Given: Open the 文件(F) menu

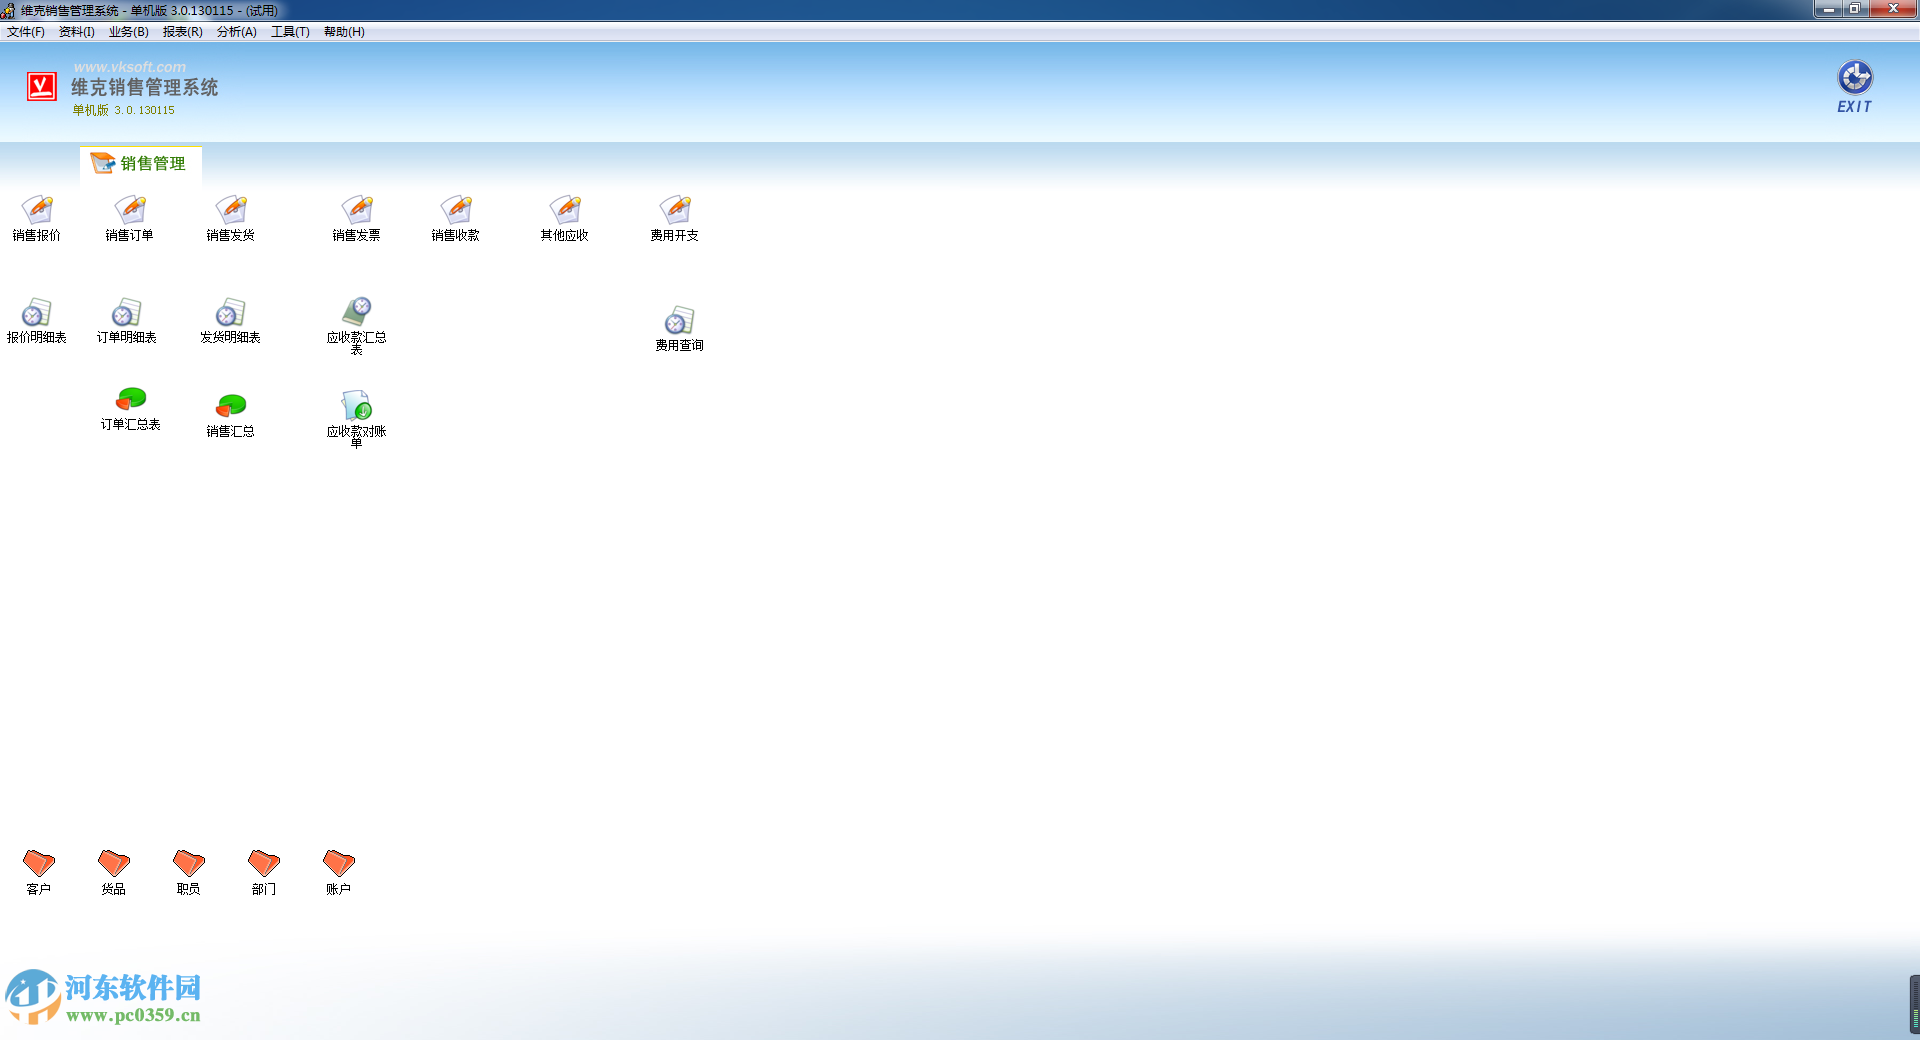Looking at the screenshot, I should [26, 32].
